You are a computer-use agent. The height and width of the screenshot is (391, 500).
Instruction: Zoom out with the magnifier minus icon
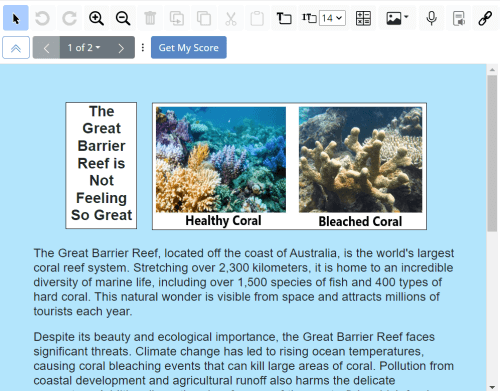tap(123, 18)
